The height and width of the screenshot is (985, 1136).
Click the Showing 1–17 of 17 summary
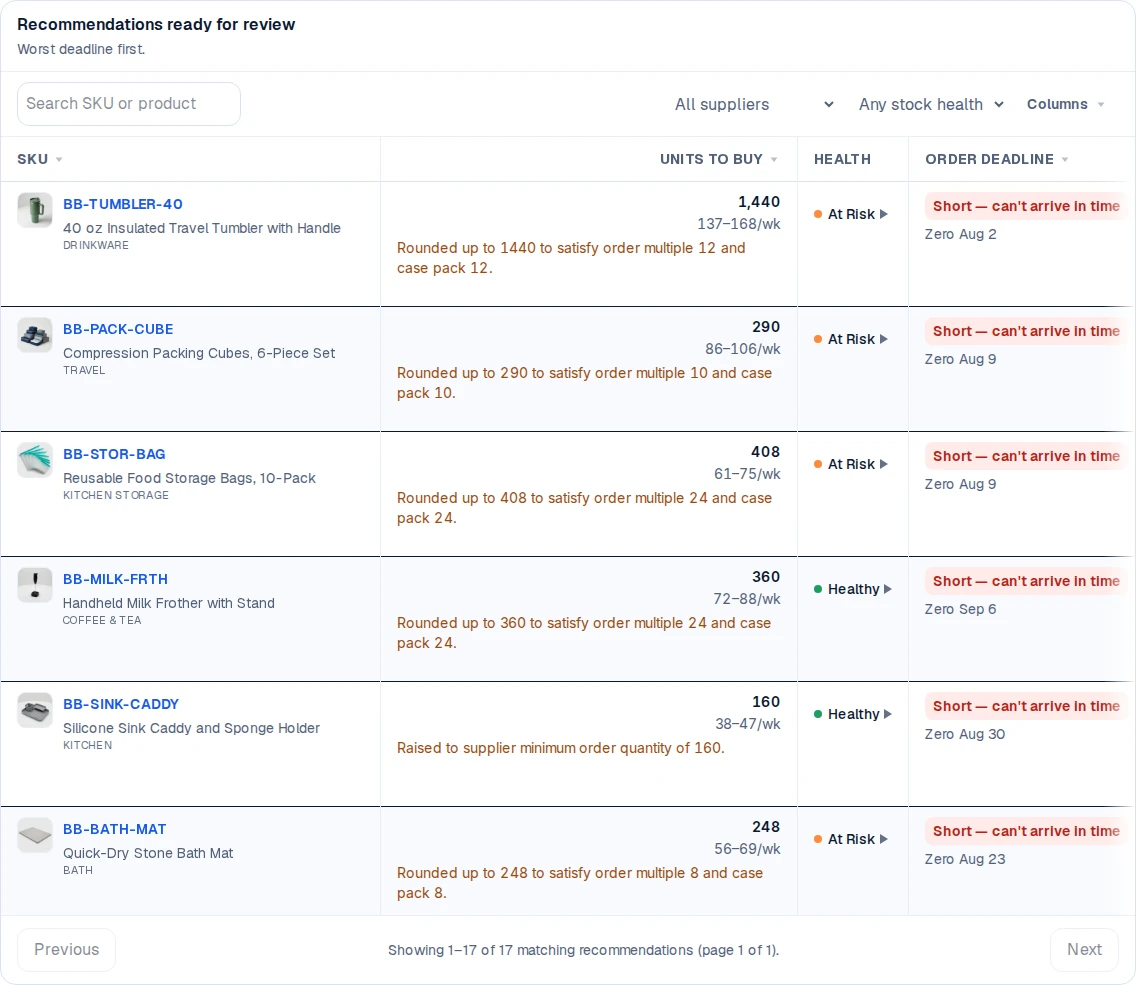pyautogui.click(x=583, y=950)
